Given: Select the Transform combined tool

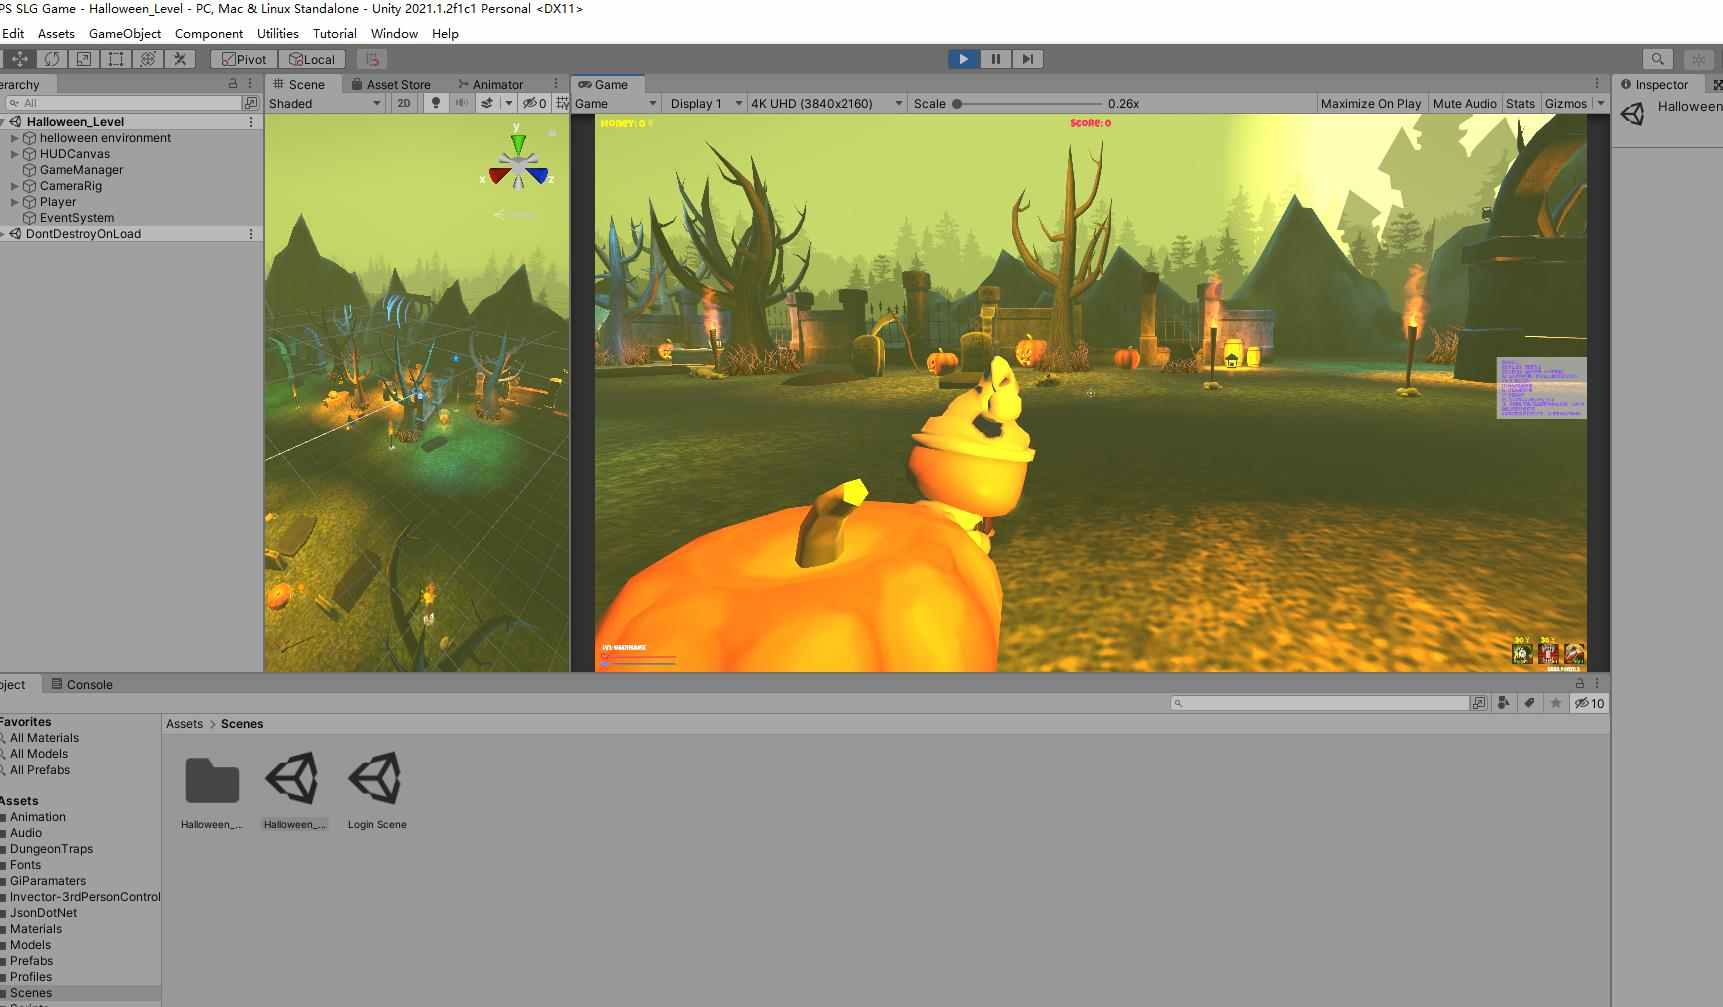Looking at the screenshot, I should (x=148, y=58).
